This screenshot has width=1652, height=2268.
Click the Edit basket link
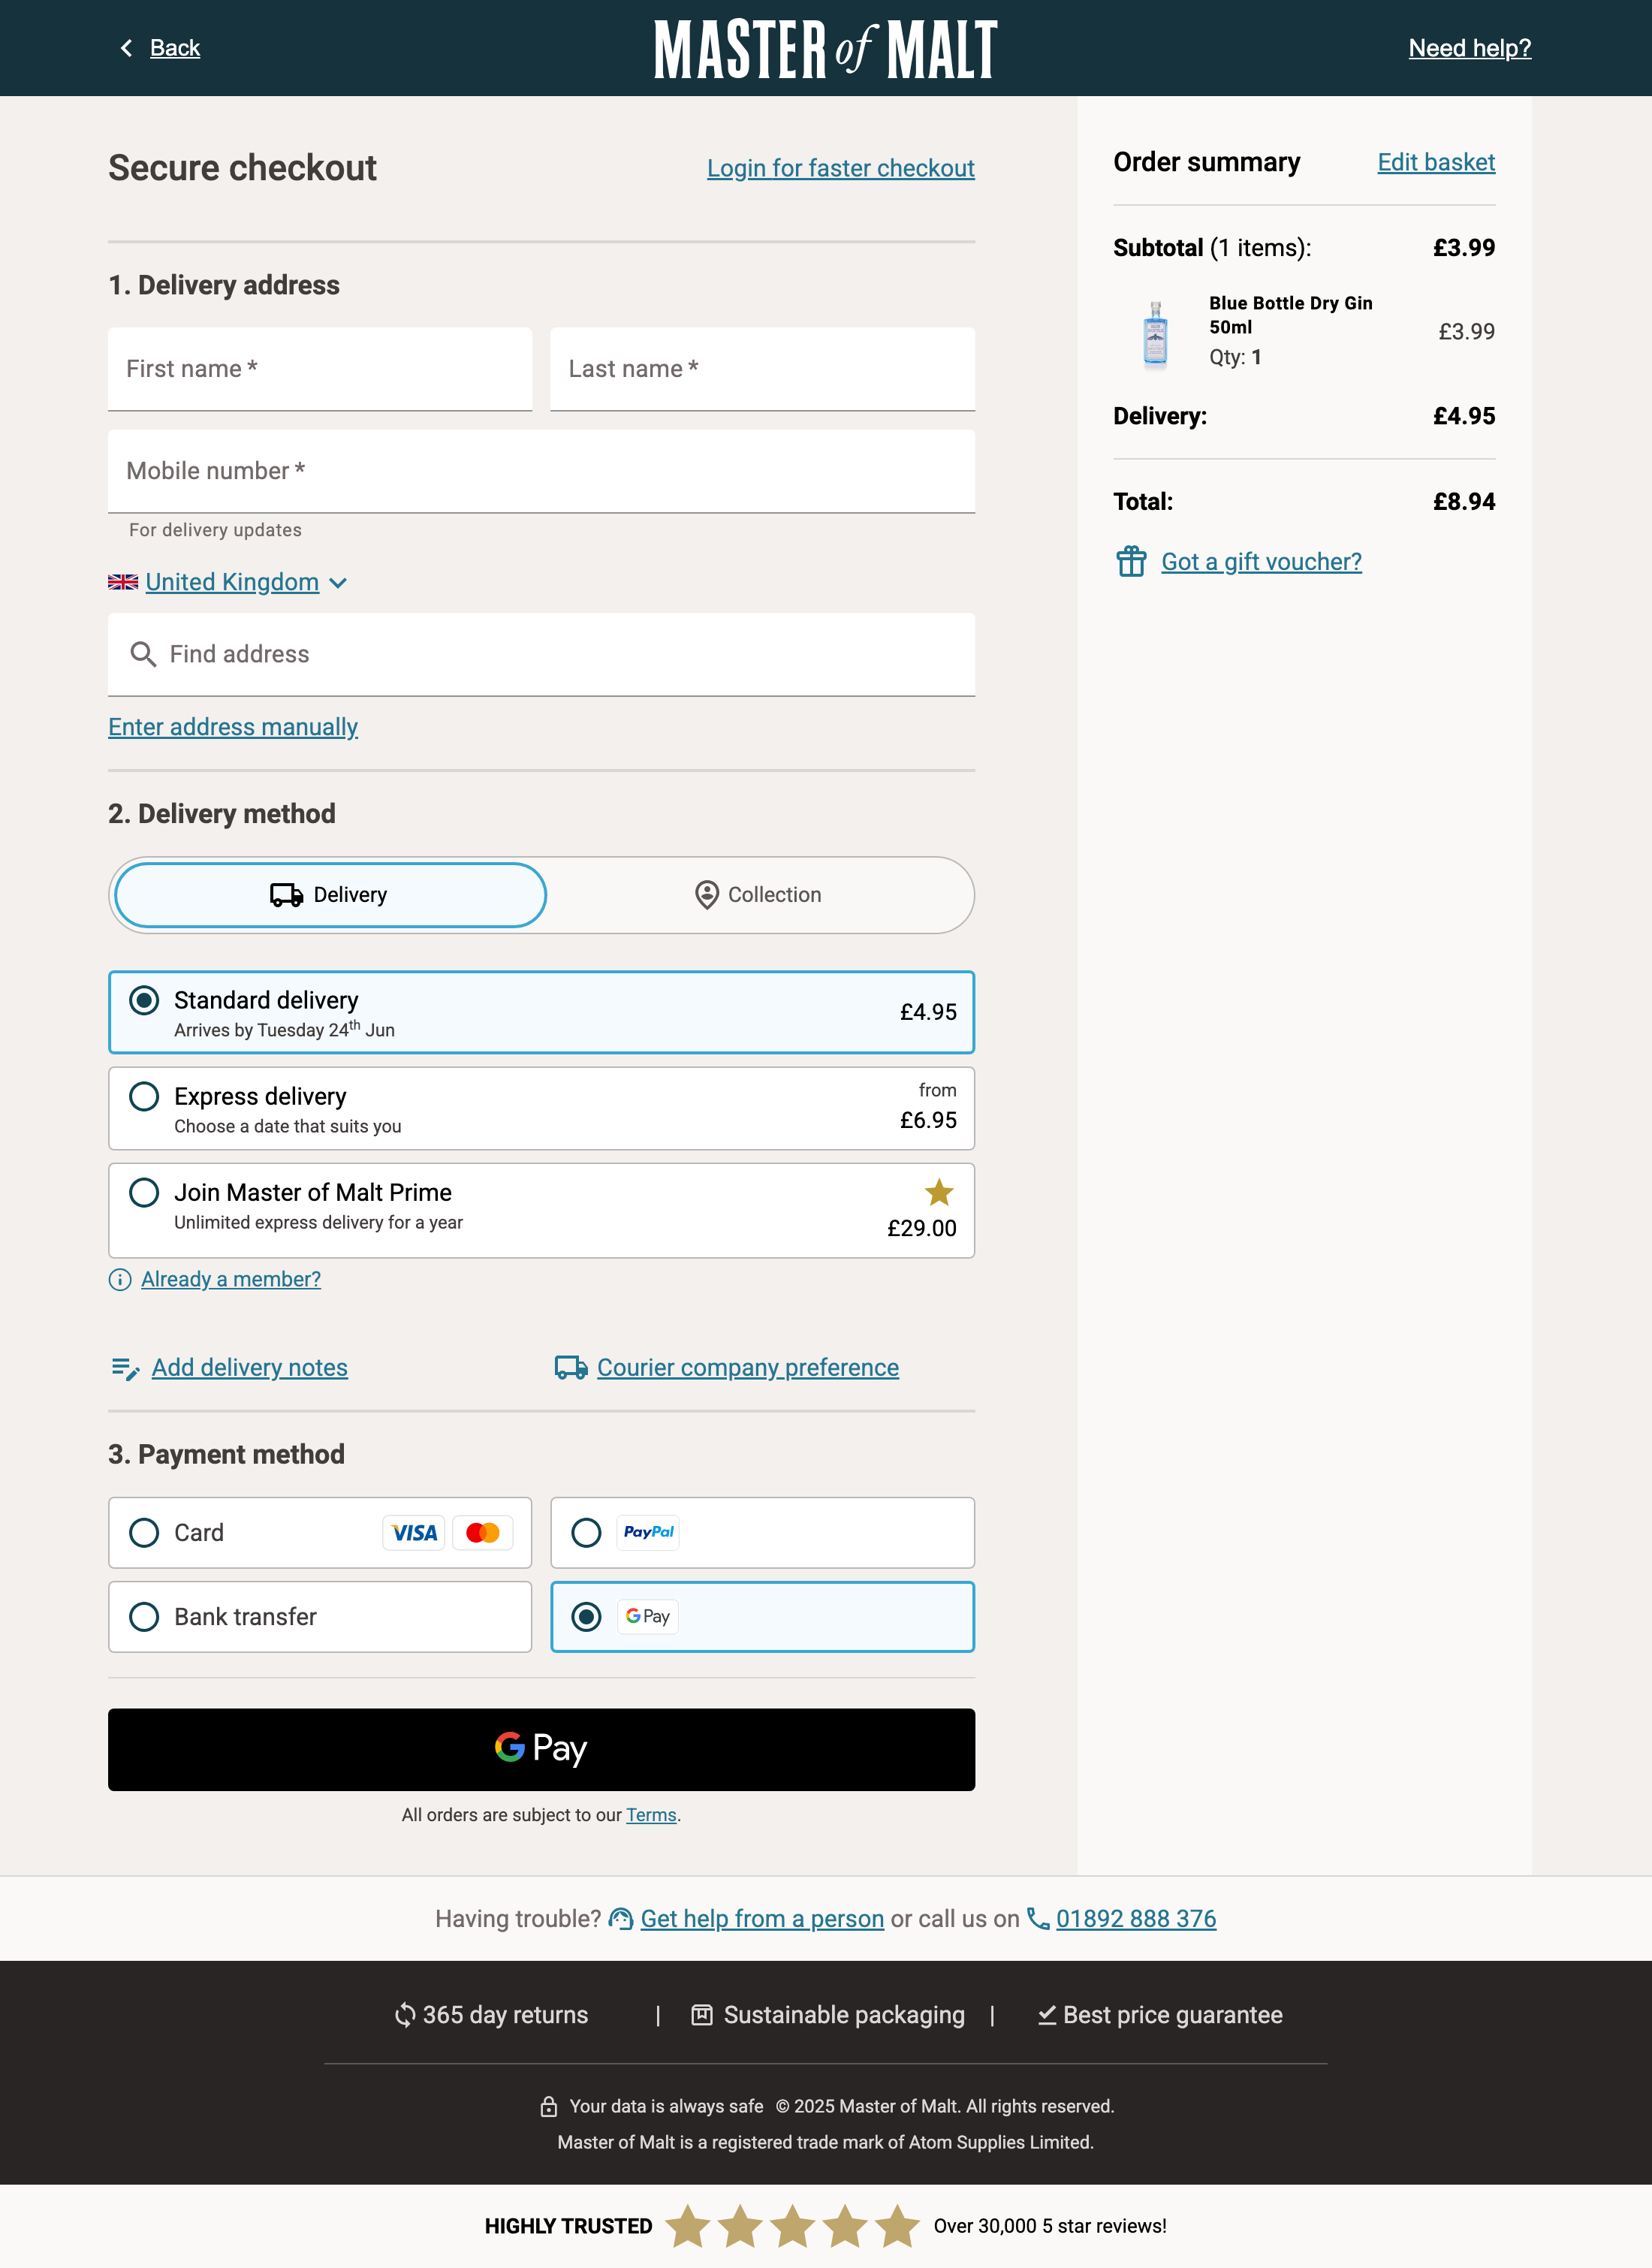(x=1436, y=162)
